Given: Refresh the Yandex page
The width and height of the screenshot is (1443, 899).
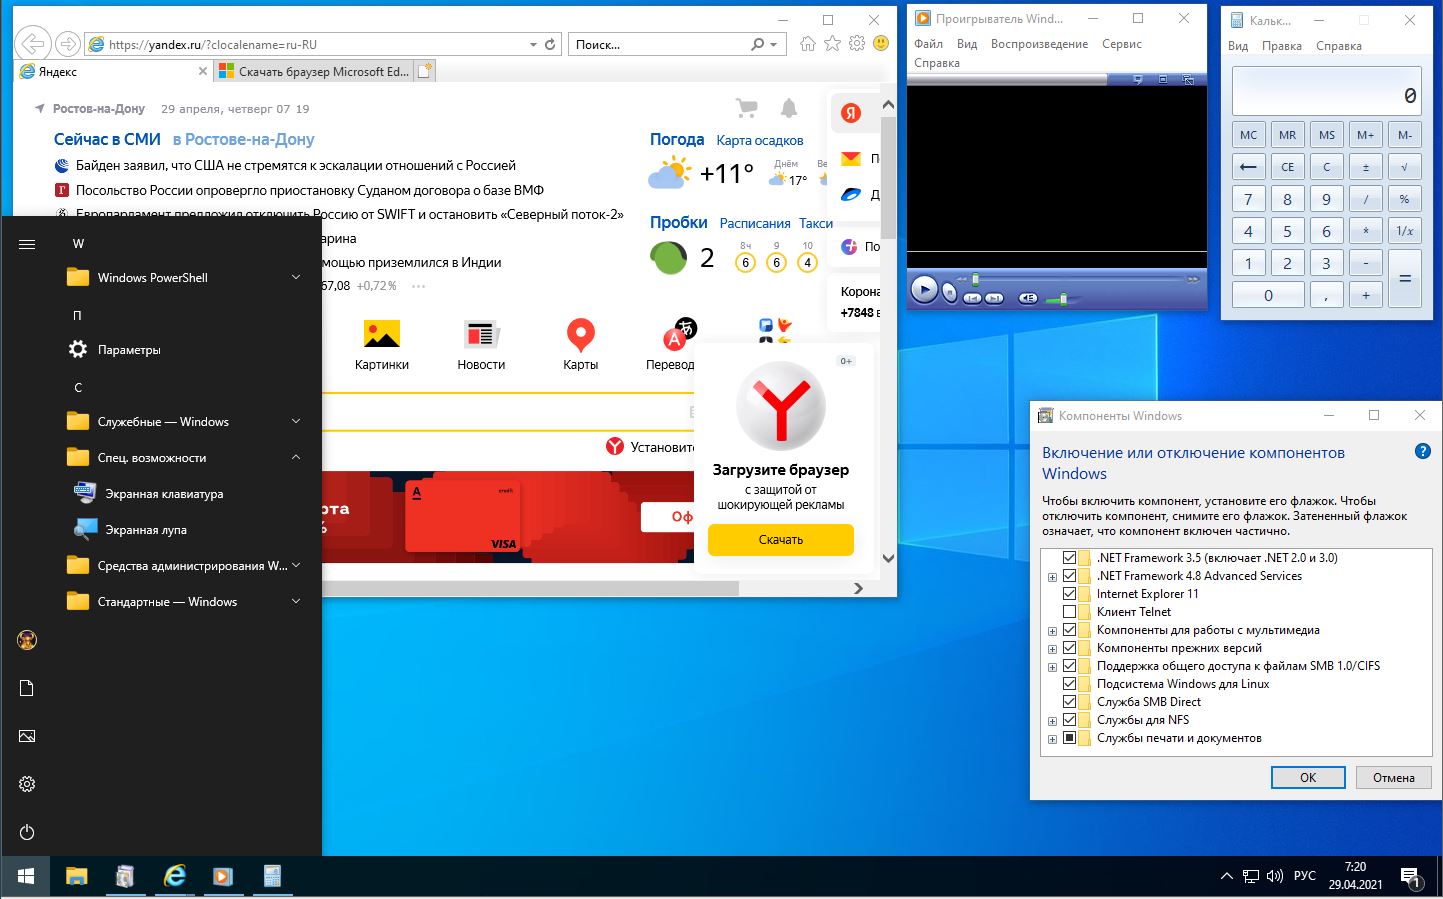Looking at the screenshot, I should click(550, 44).
